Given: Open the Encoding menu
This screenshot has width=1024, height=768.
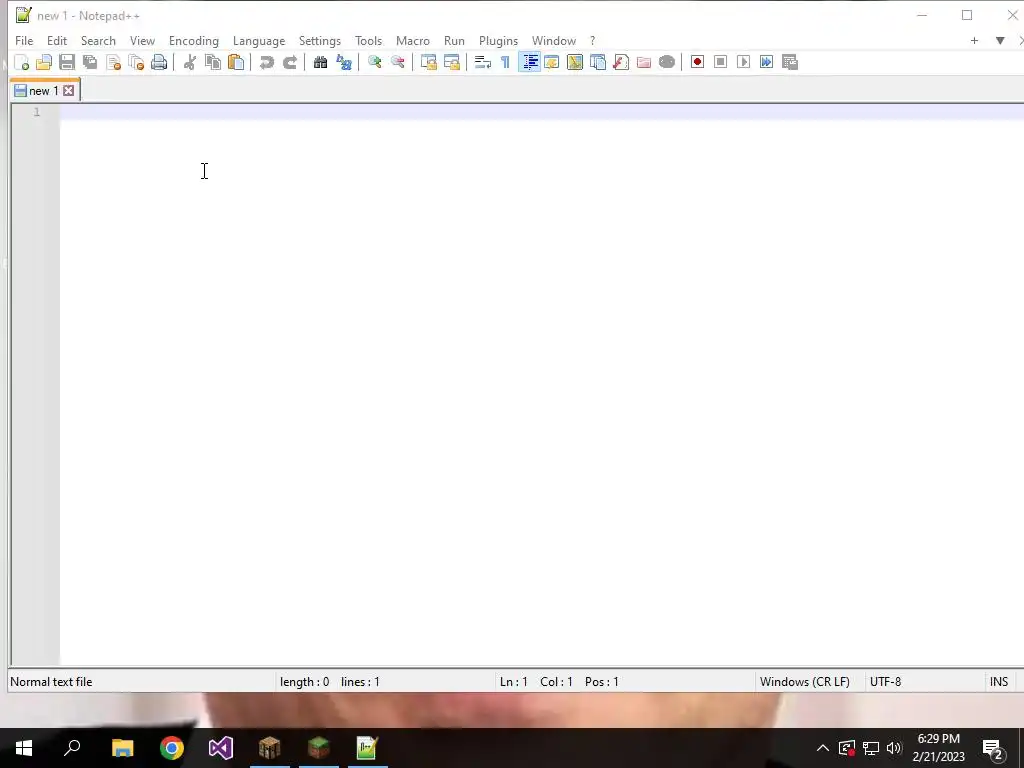Looking at the screenshot, I should [193, 40].
